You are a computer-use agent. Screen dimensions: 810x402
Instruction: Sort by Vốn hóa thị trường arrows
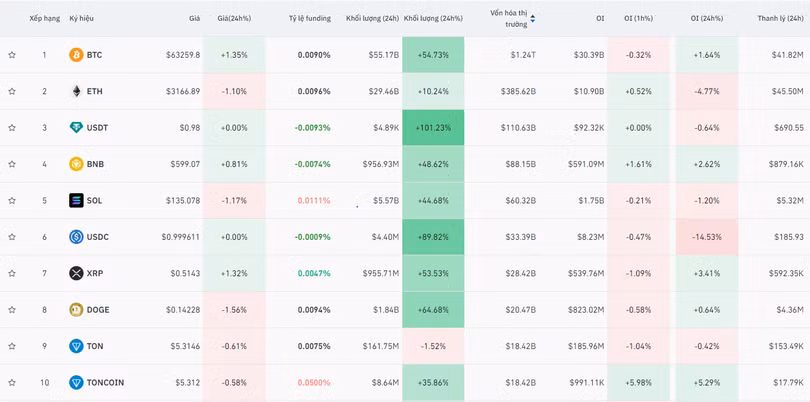[532, 18]
